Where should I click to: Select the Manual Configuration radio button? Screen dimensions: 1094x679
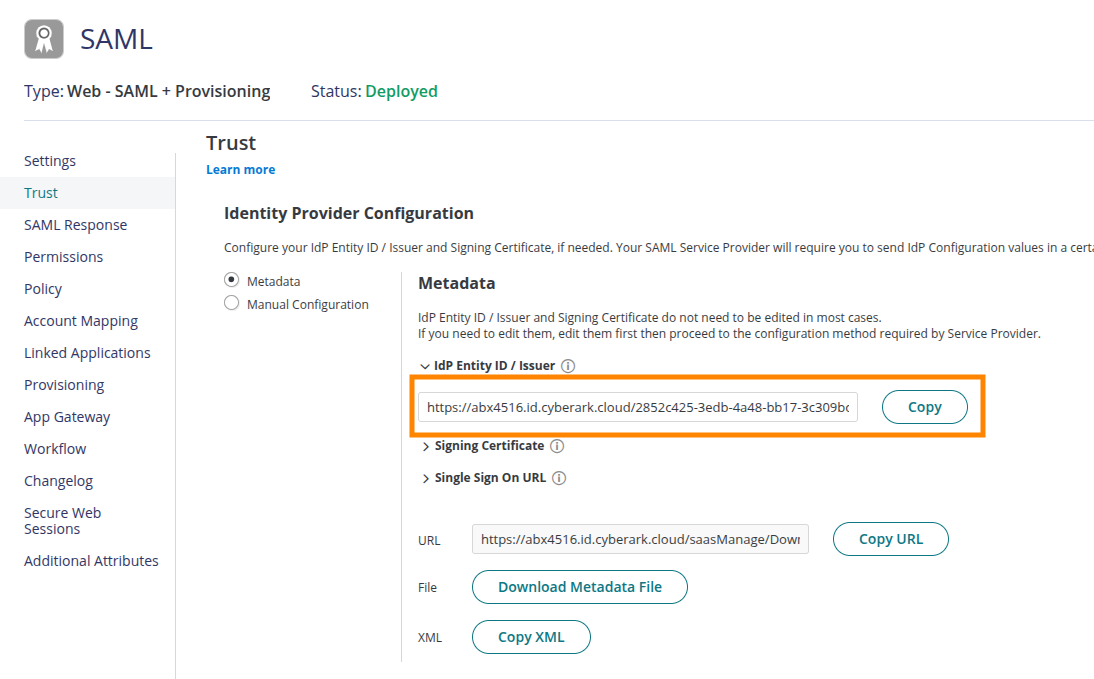(x=232, y=303)
